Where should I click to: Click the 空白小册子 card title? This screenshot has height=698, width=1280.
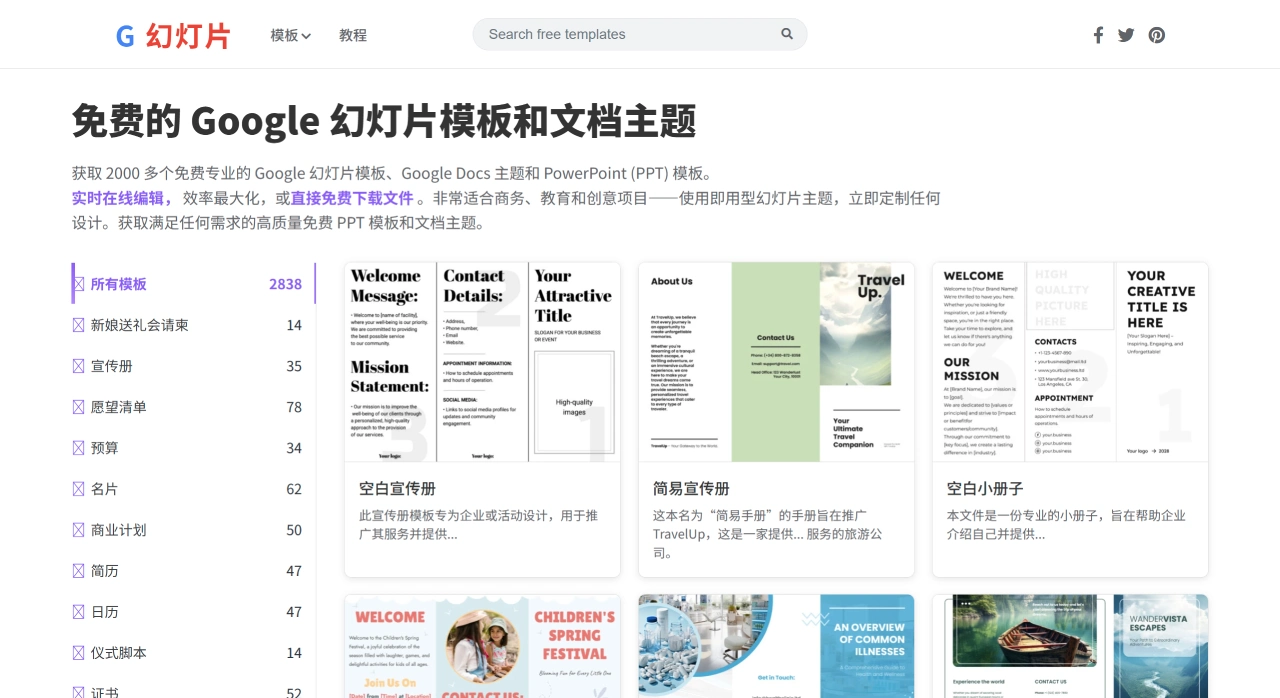tap(985, 489)
